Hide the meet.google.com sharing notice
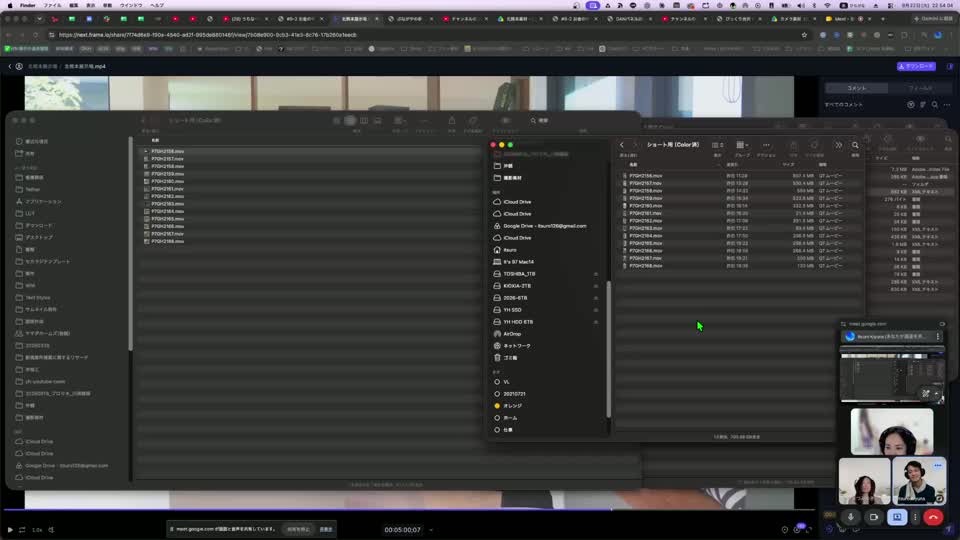The width and height of the screenshot is (960, 540). (x=326, y=529)
